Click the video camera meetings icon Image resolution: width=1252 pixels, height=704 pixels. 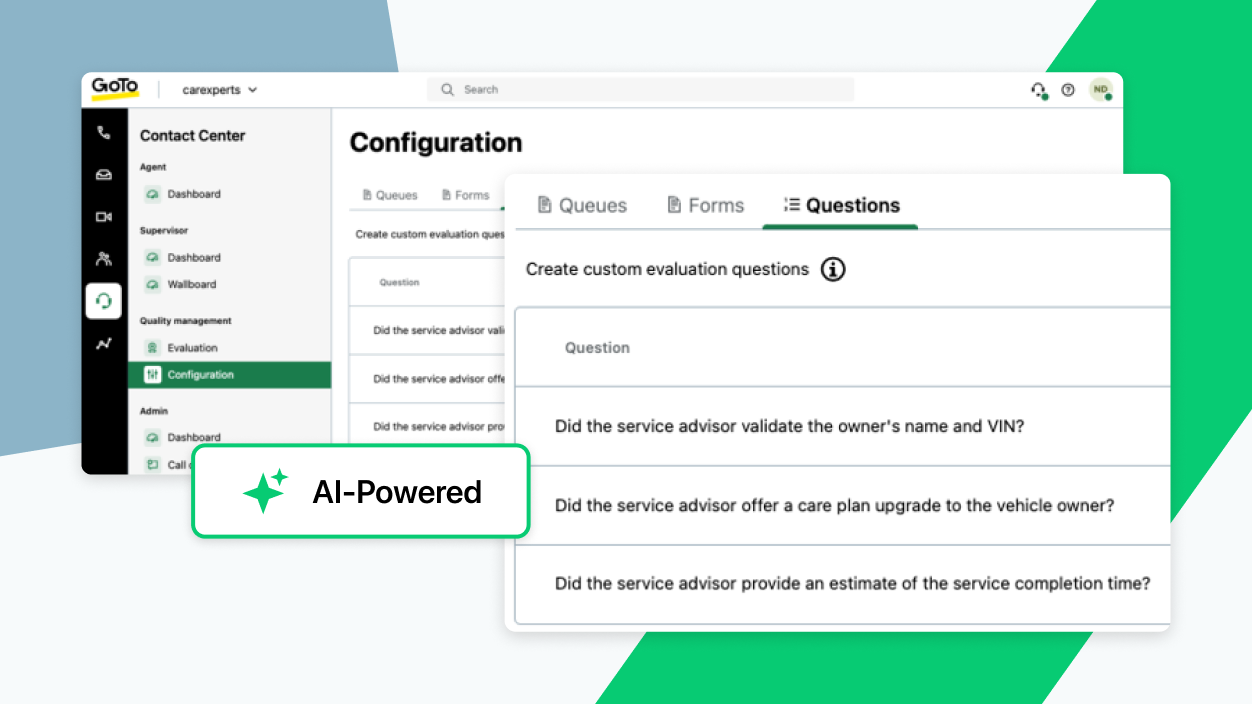tap(104, 217)
